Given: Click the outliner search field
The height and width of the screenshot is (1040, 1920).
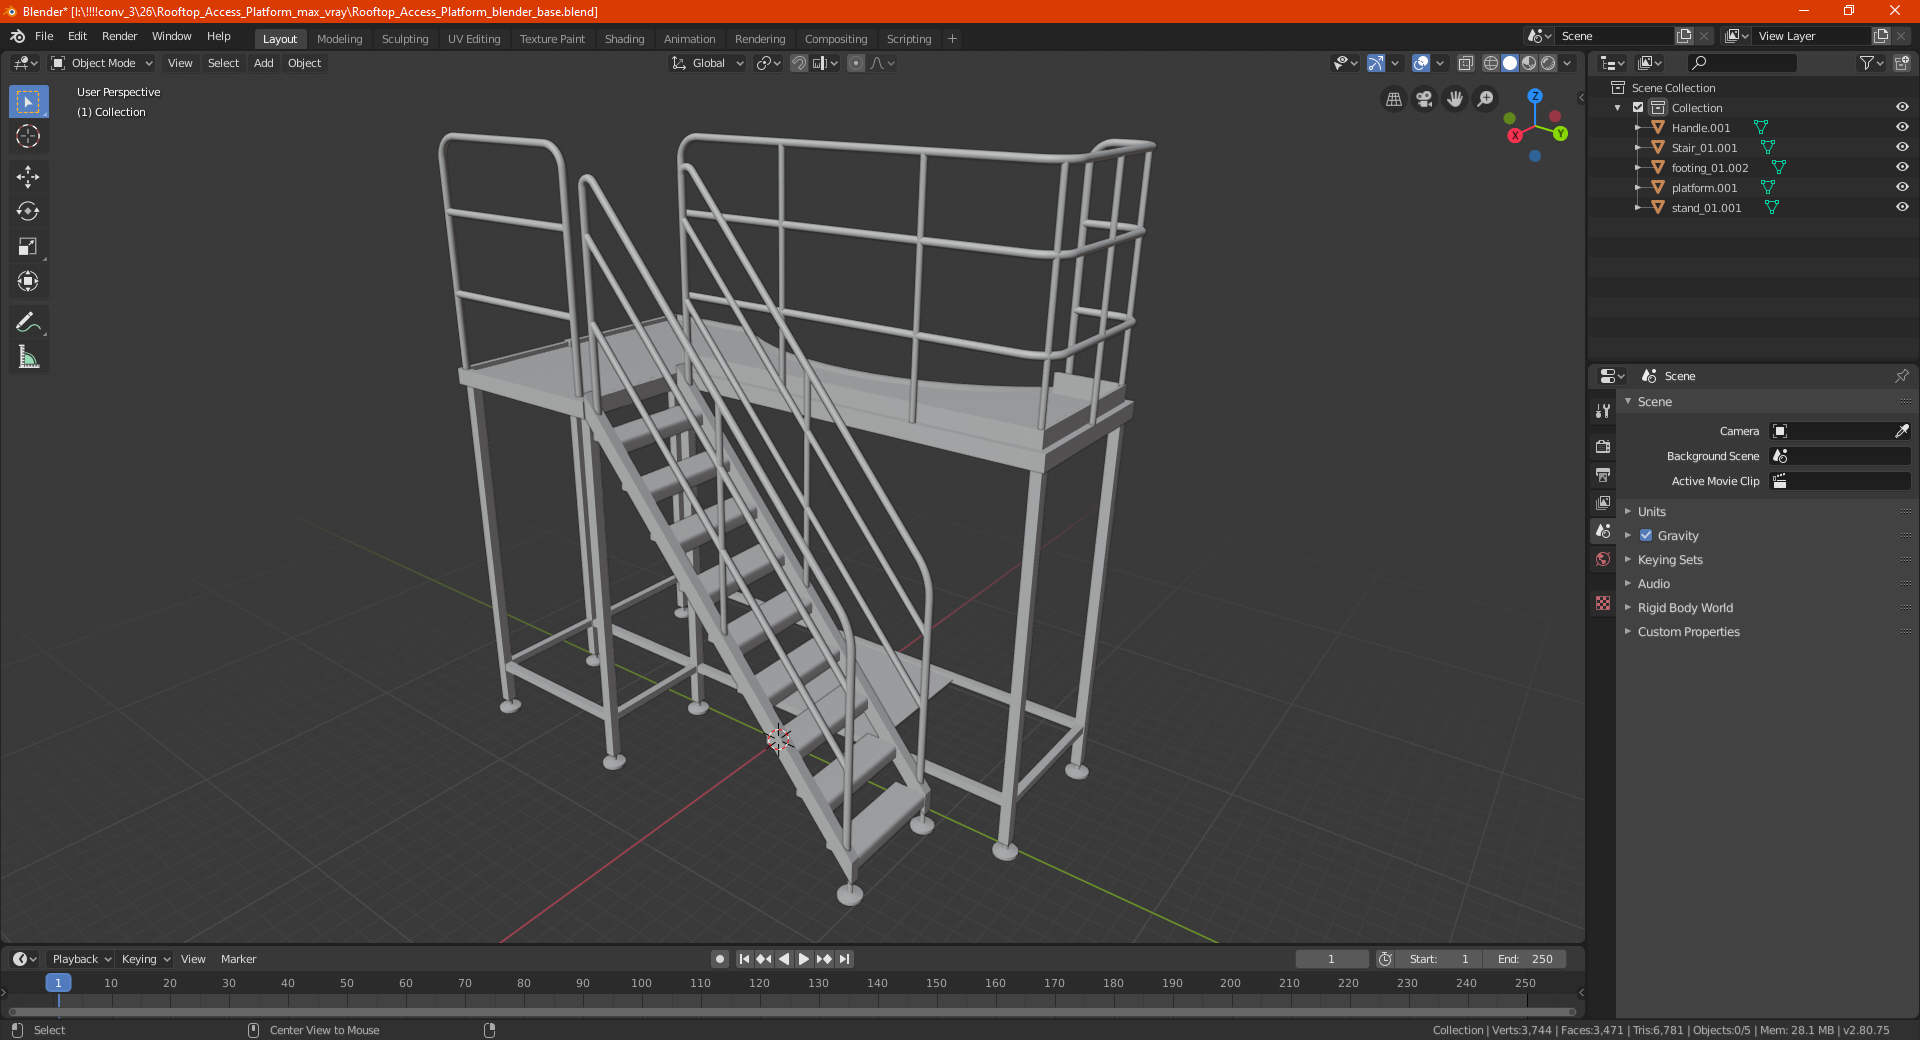Looking at the screenshot, I should click(1741, 63).
